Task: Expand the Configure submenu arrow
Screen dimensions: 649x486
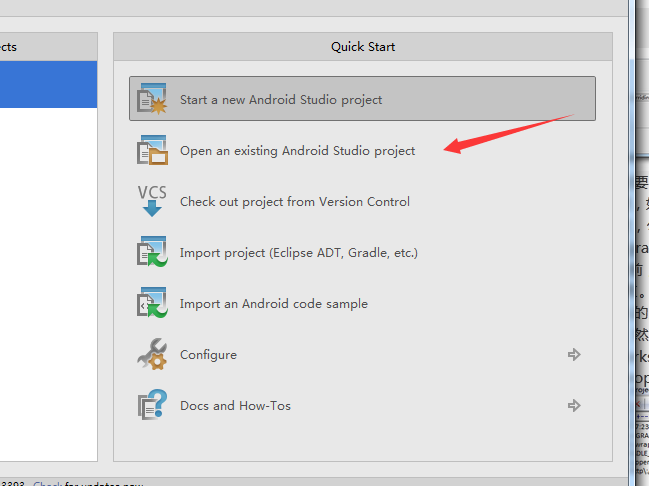Action: coord(574,354)
